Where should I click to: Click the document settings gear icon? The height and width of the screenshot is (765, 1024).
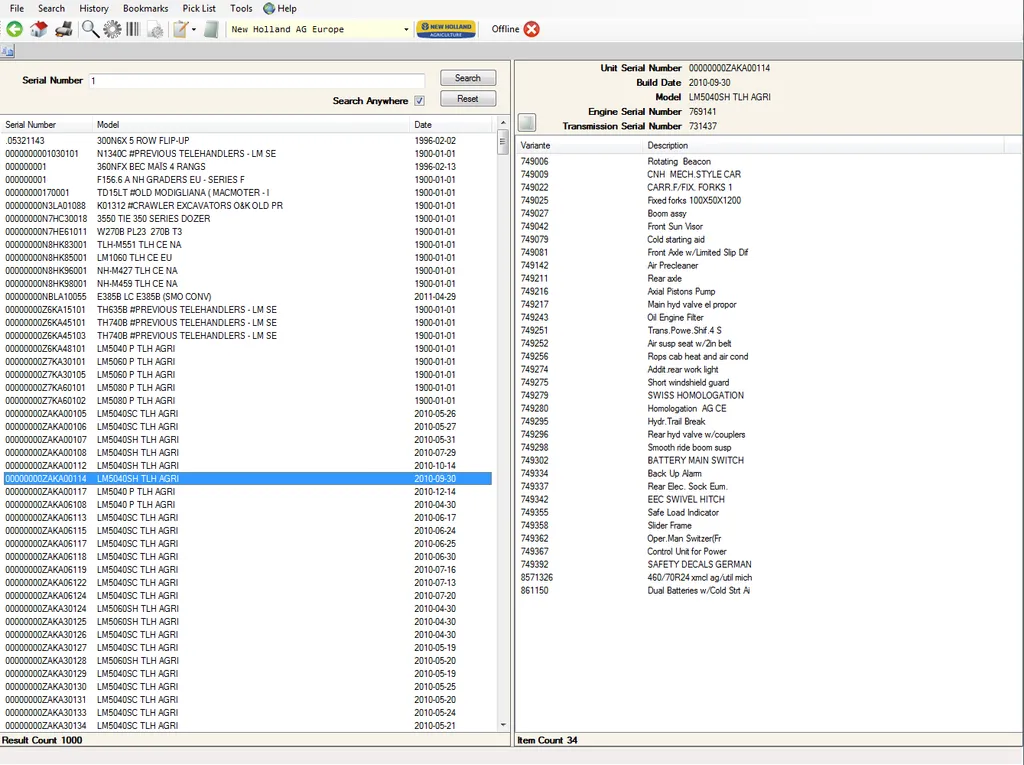tap(155, 29)
